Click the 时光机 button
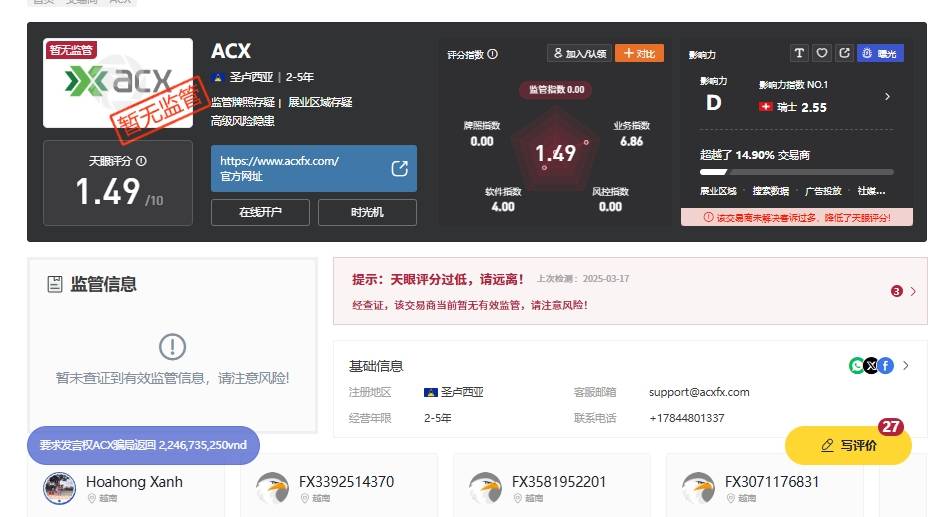 (367, 212)
